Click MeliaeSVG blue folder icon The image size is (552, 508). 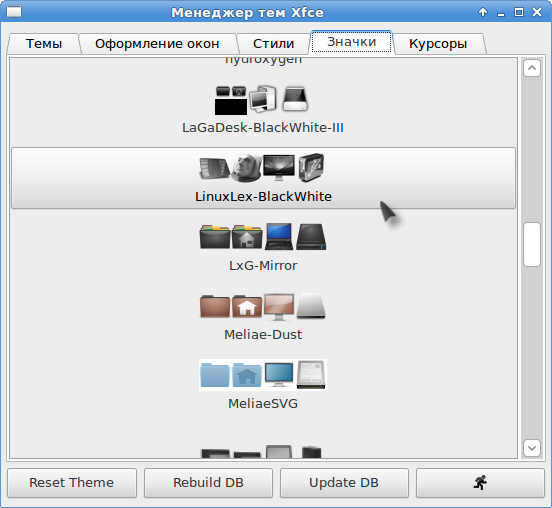point(215,375)
